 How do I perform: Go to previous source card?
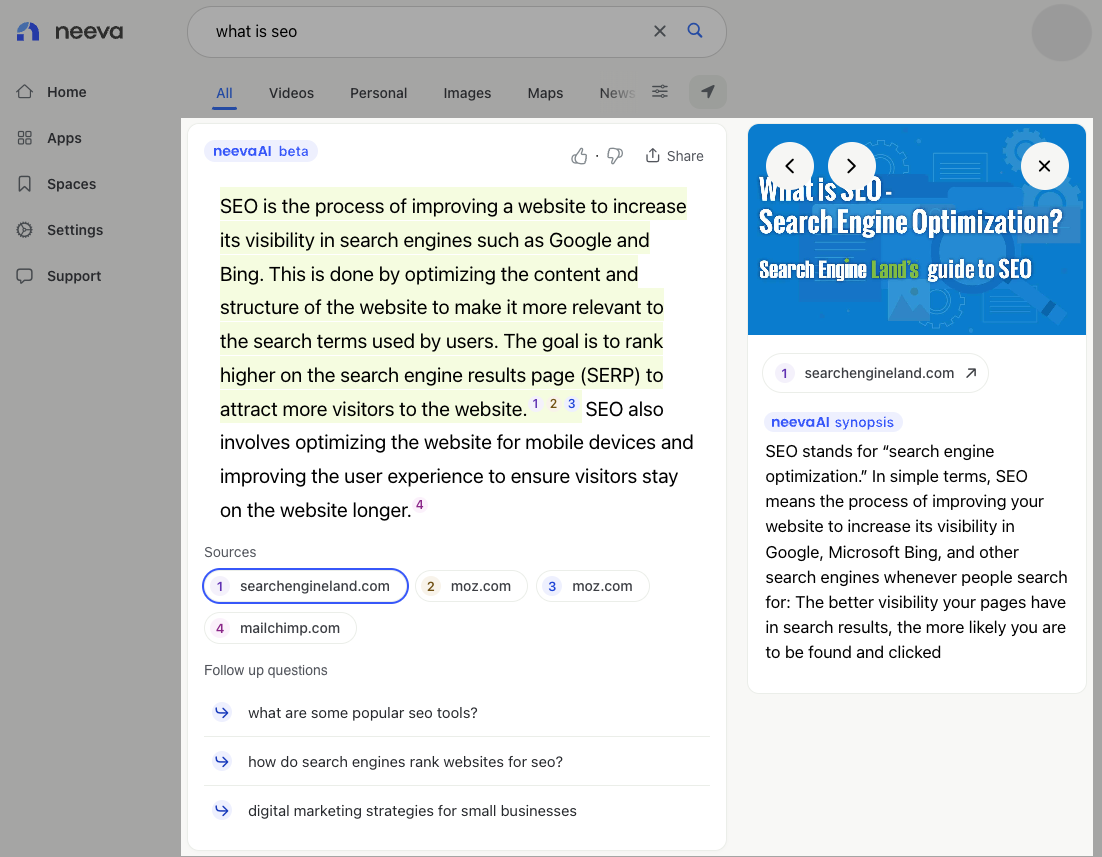(x=790, y=166)
